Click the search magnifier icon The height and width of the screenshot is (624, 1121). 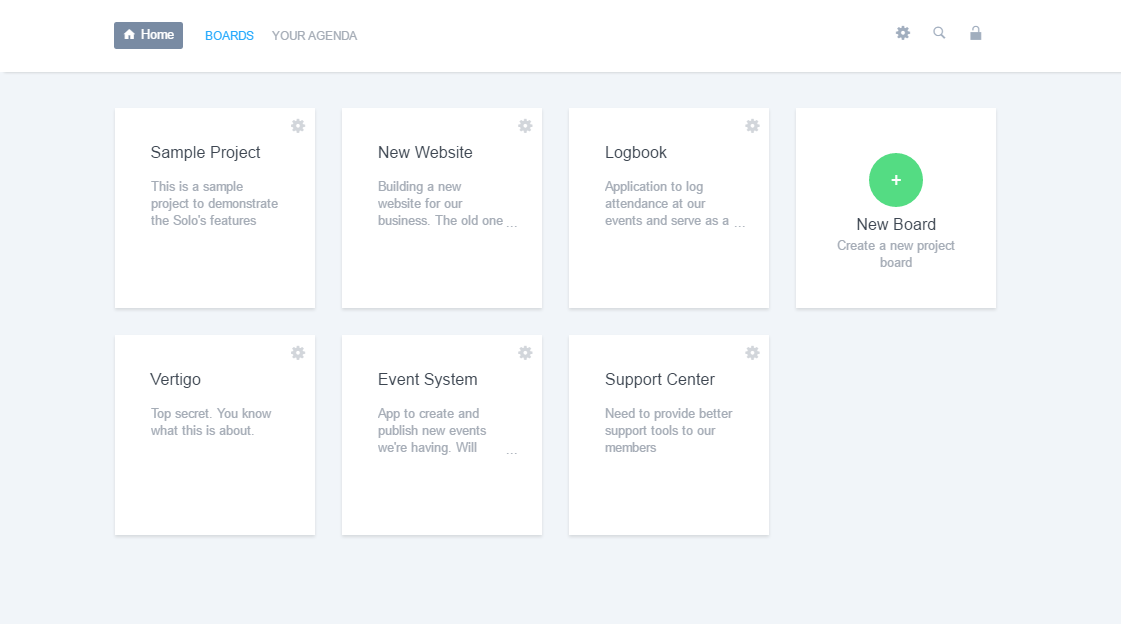tap(939, 33)
